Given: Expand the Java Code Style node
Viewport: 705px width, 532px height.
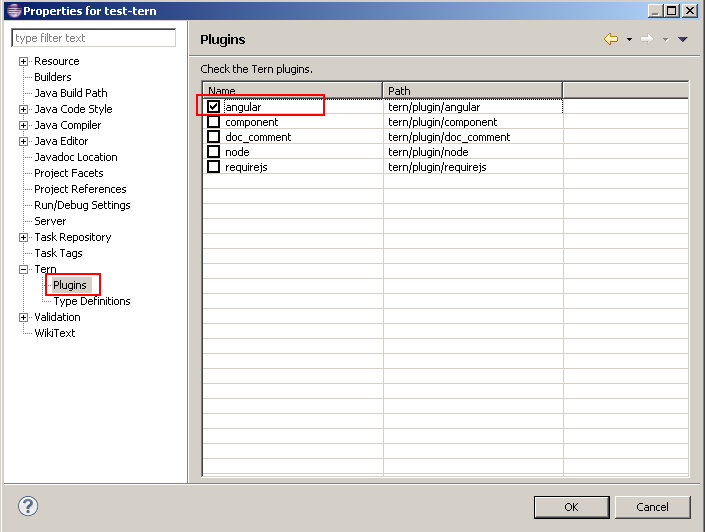Looking at the screenshot, I should pyautogui.click(x=23, y=109).
